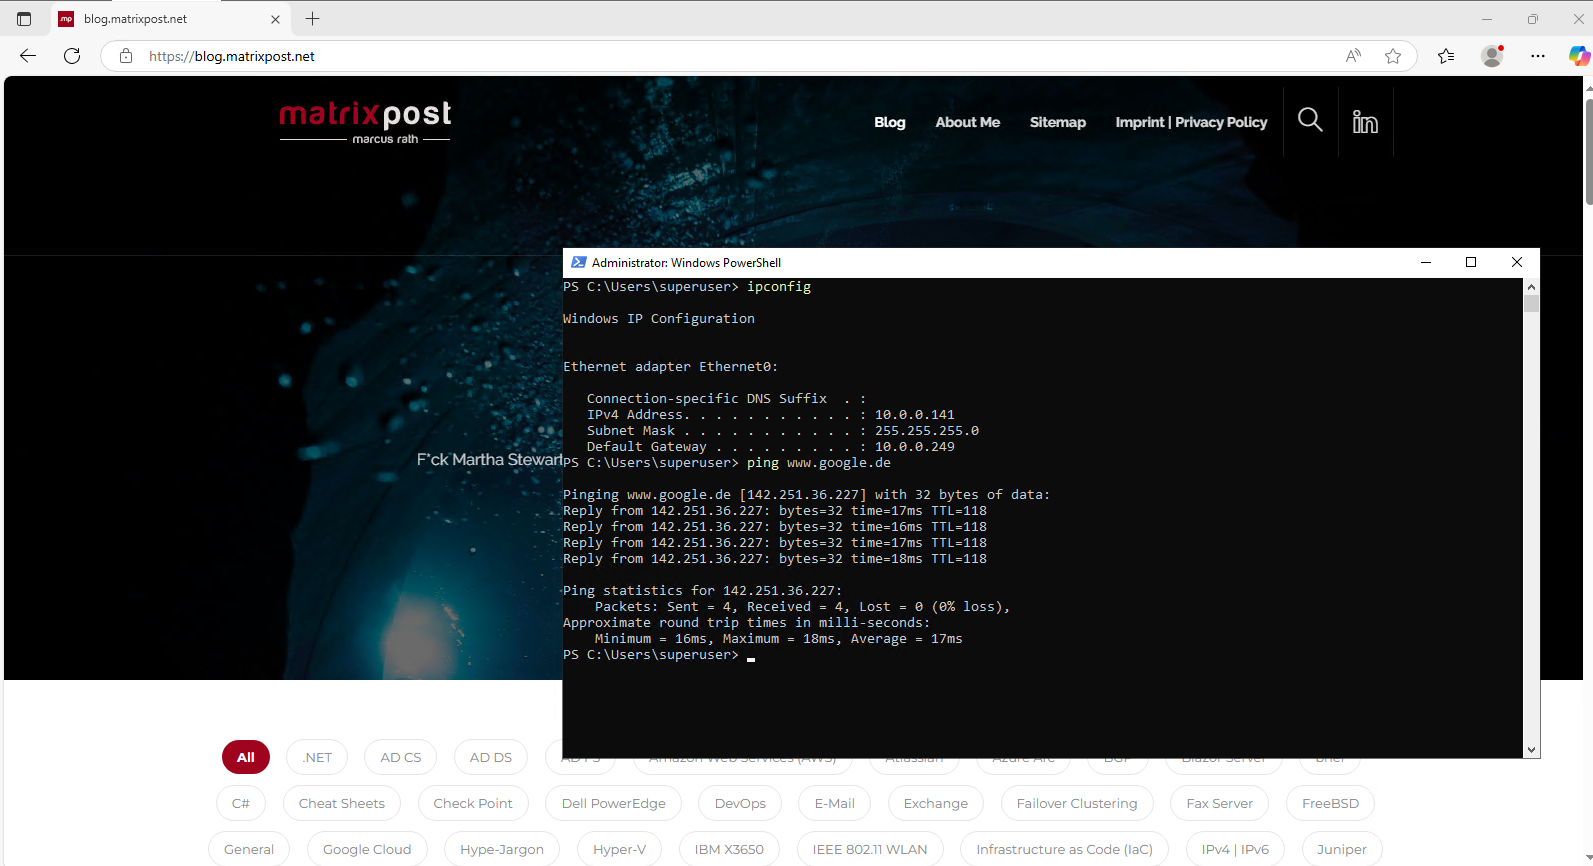Select Infrastructure as Code (IaC) tag

1065,849
